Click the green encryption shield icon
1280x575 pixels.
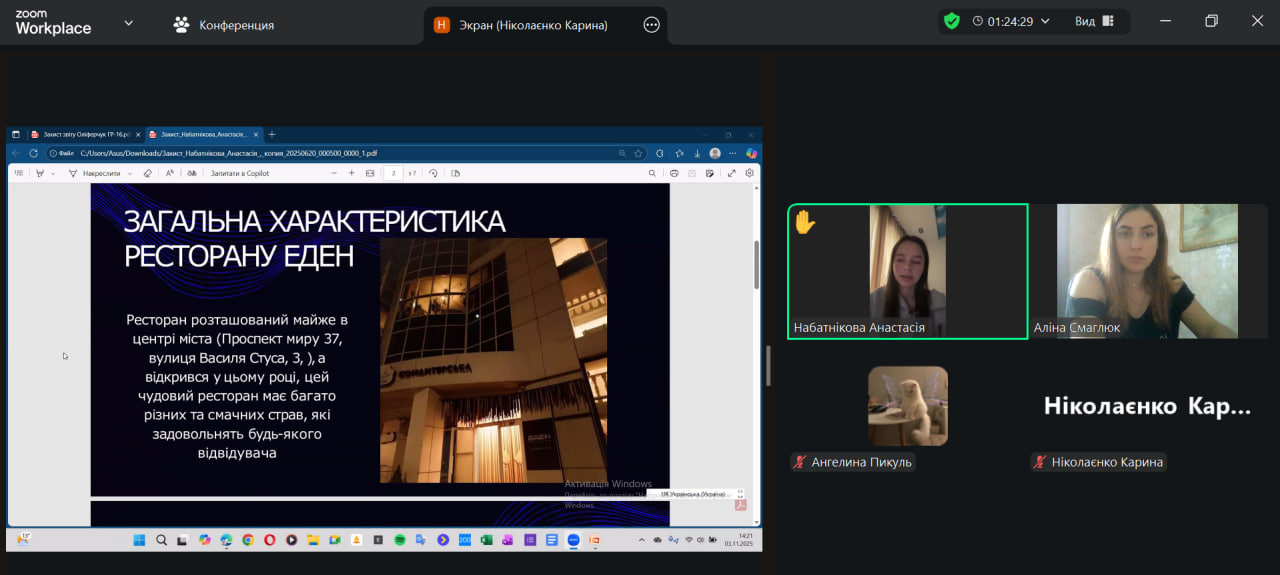(x=951, y=21)
